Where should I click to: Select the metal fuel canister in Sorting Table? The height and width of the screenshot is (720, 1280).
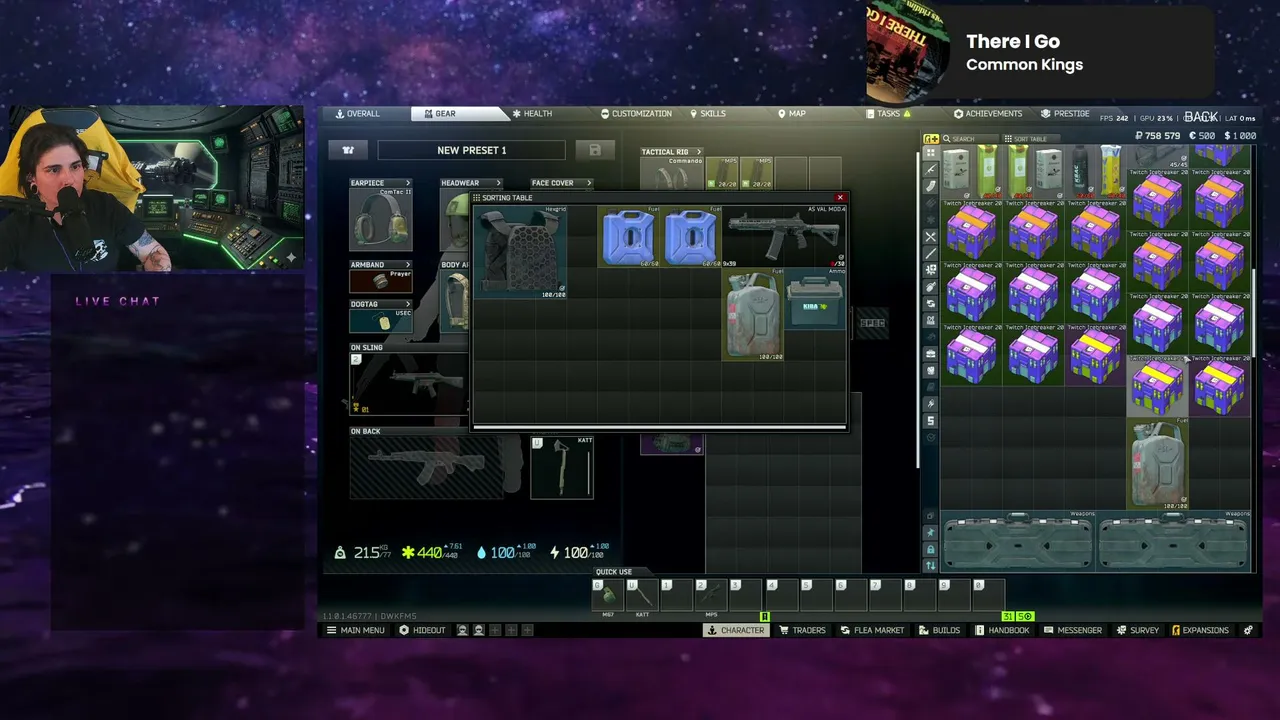click(753, 314)
